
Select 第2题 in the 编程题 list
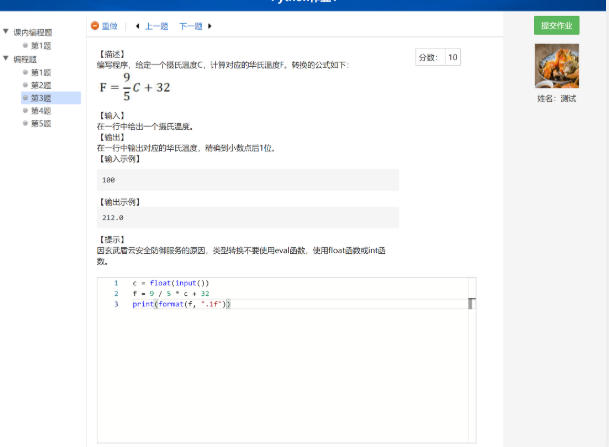click(x=41, y=85)
